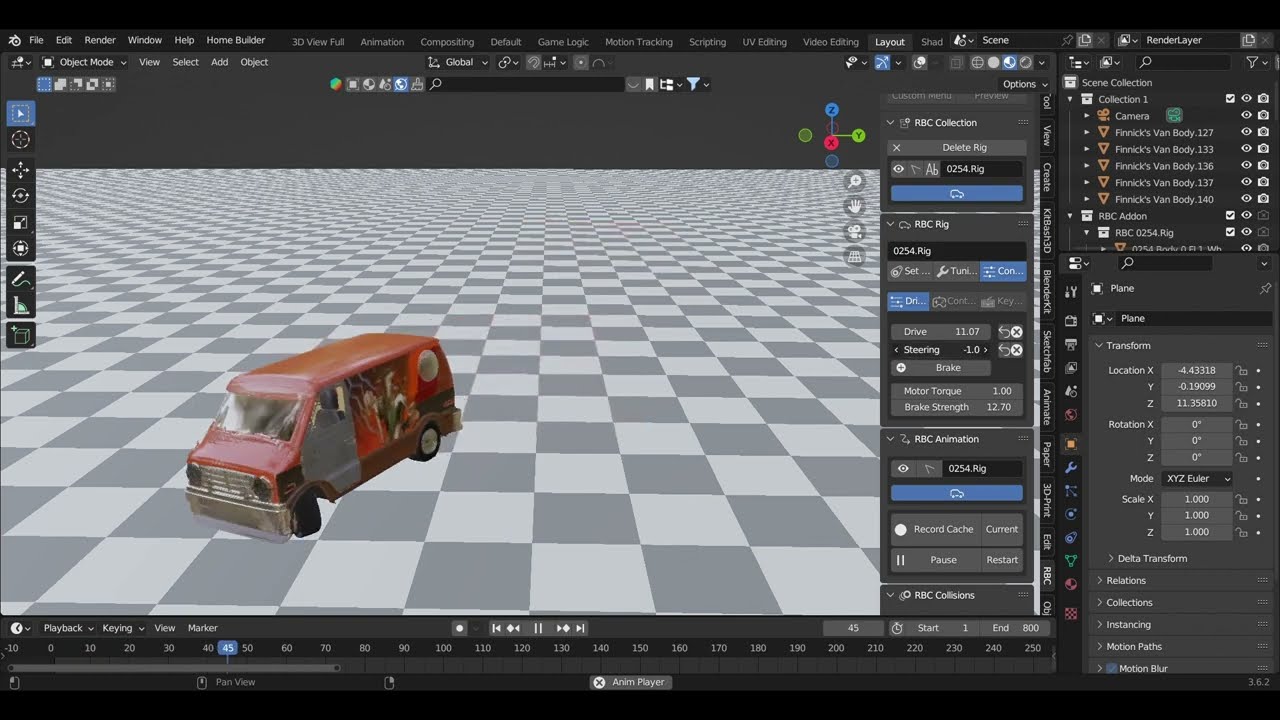Screen dimensions: 1280x720
Task: Expand the Relations panel
Action: (1126, 580)
